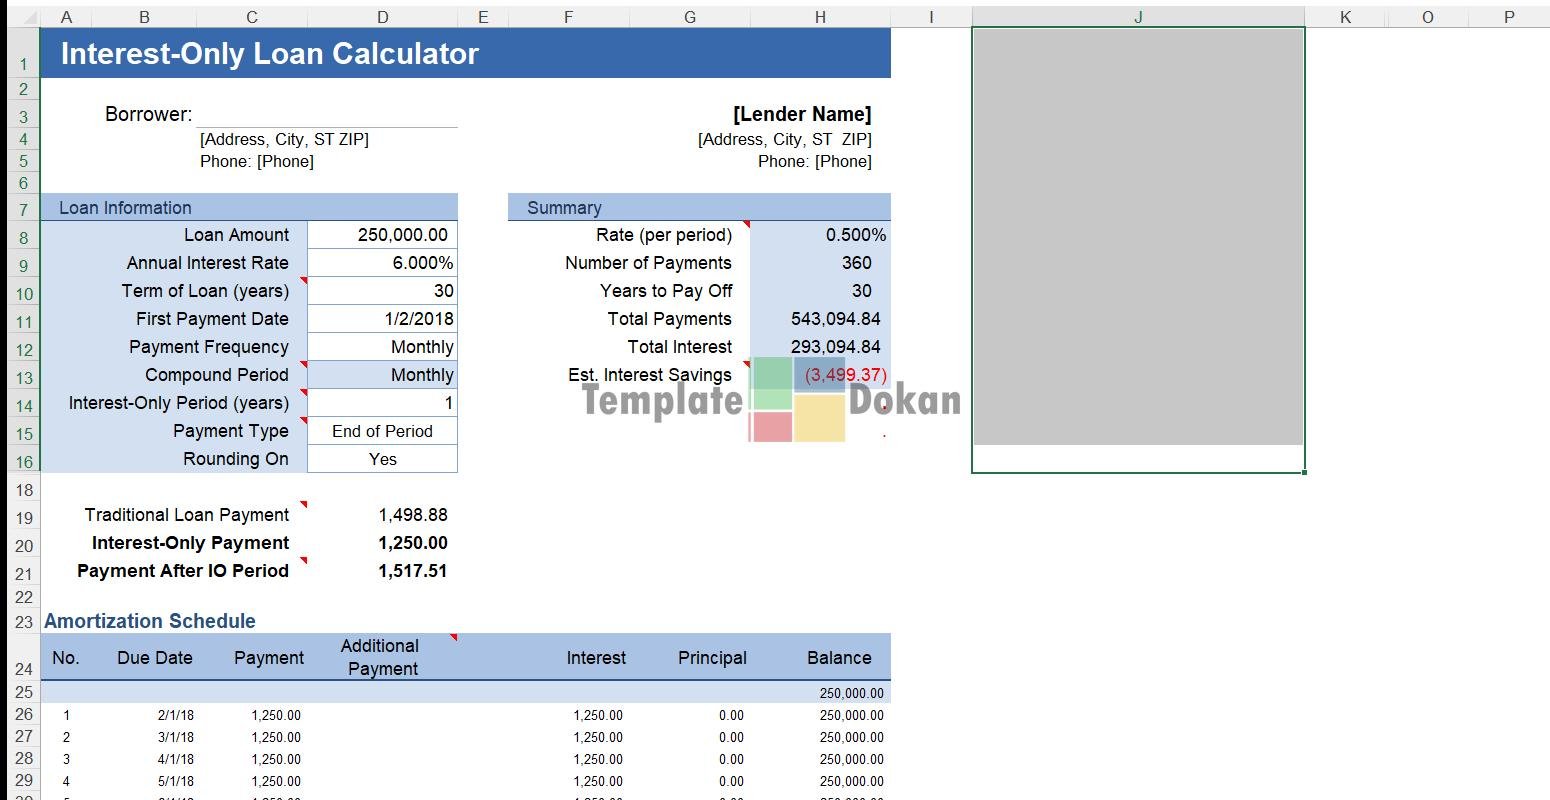Select the Loan Amount value cell
Screen dimensions: 1550x800
[382, 235]
